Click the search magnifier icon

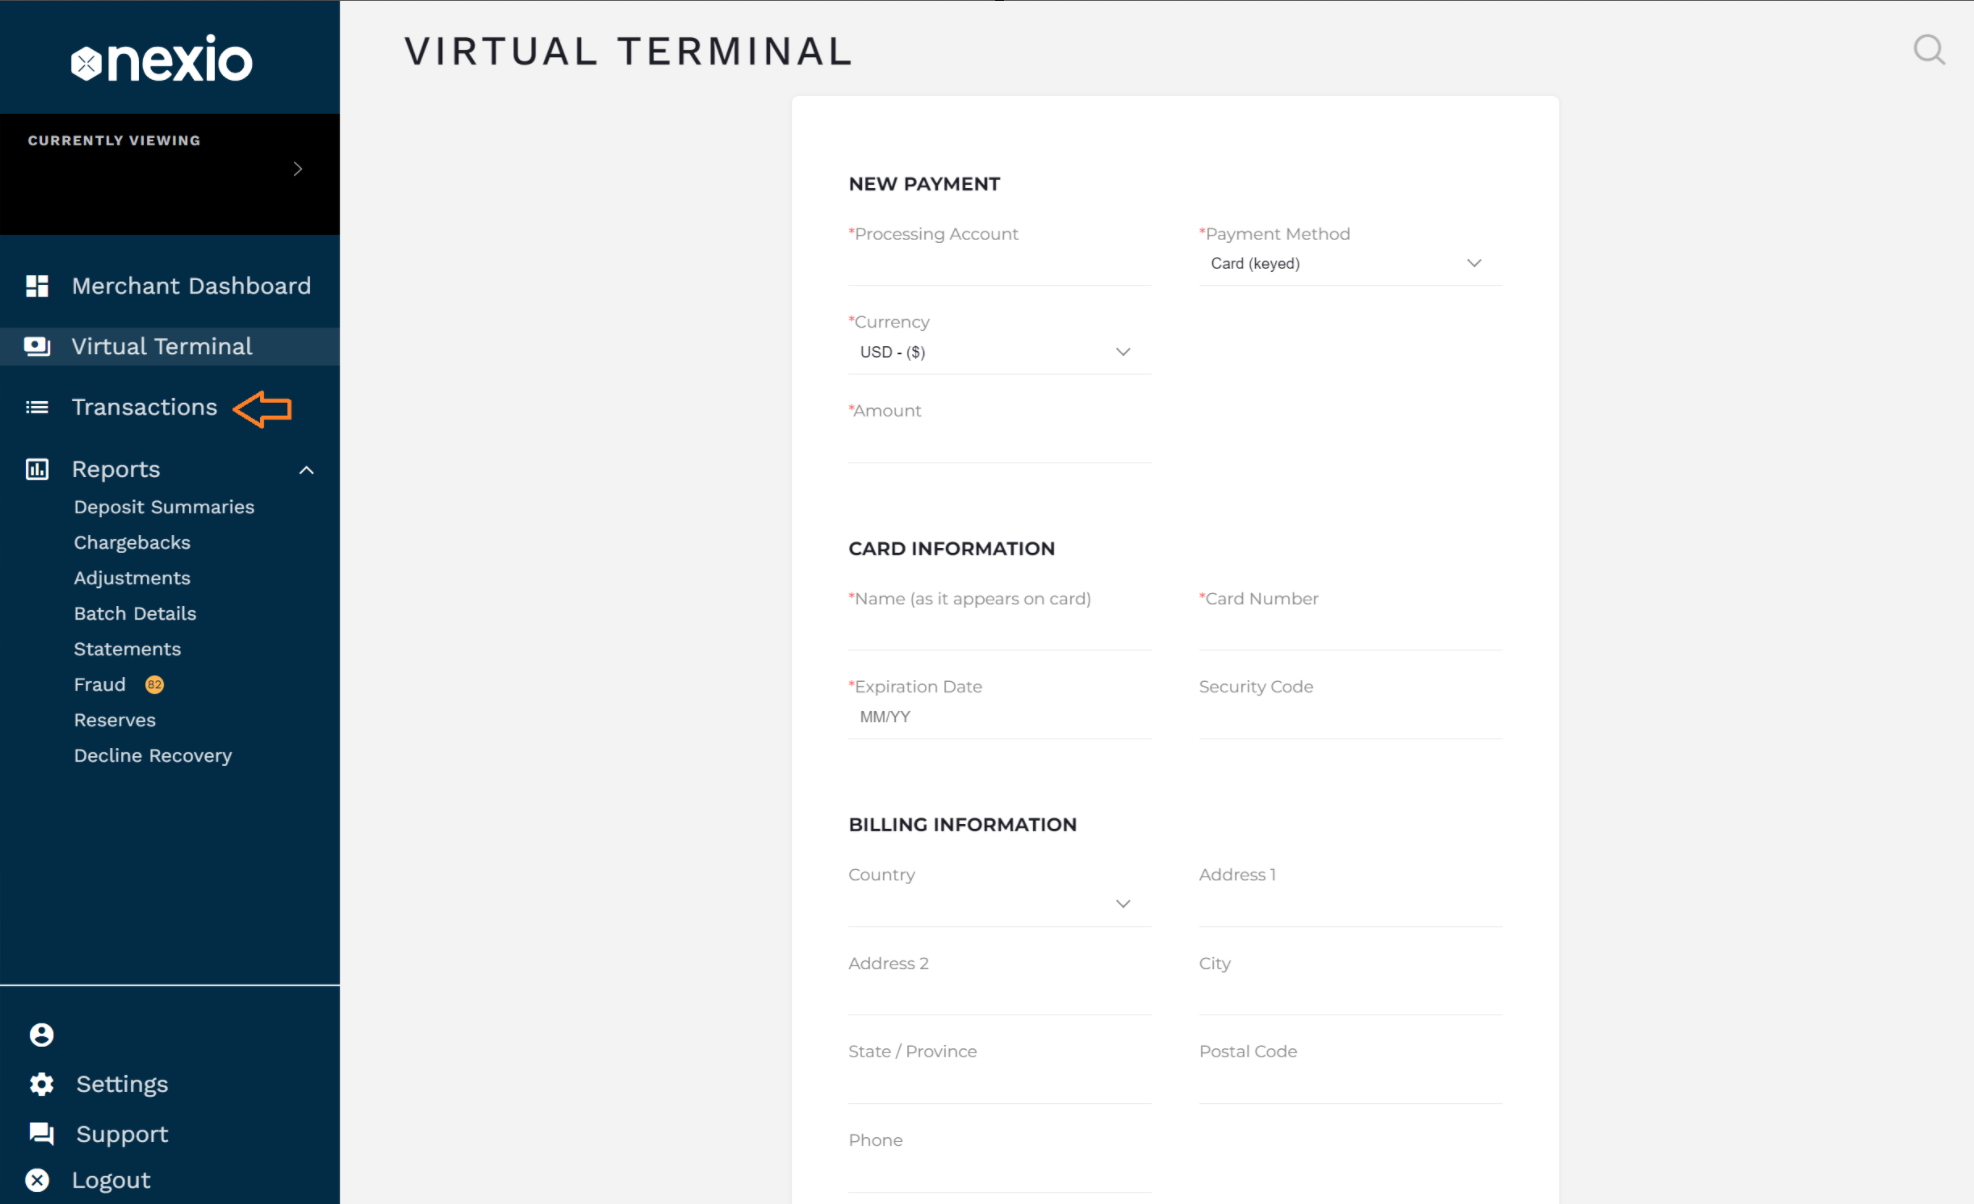(x=1928, y=50)
